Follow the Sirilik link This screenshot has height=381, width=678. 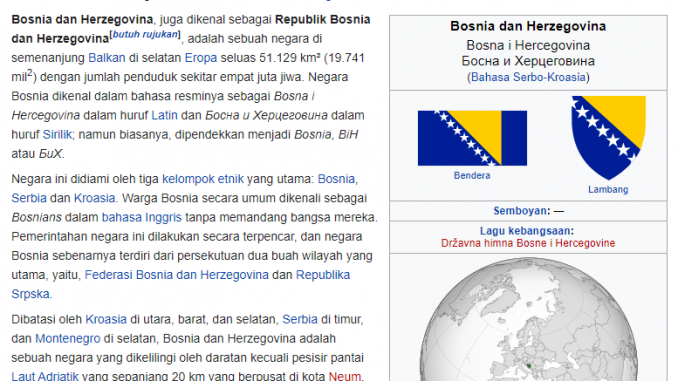pos(57,134)
